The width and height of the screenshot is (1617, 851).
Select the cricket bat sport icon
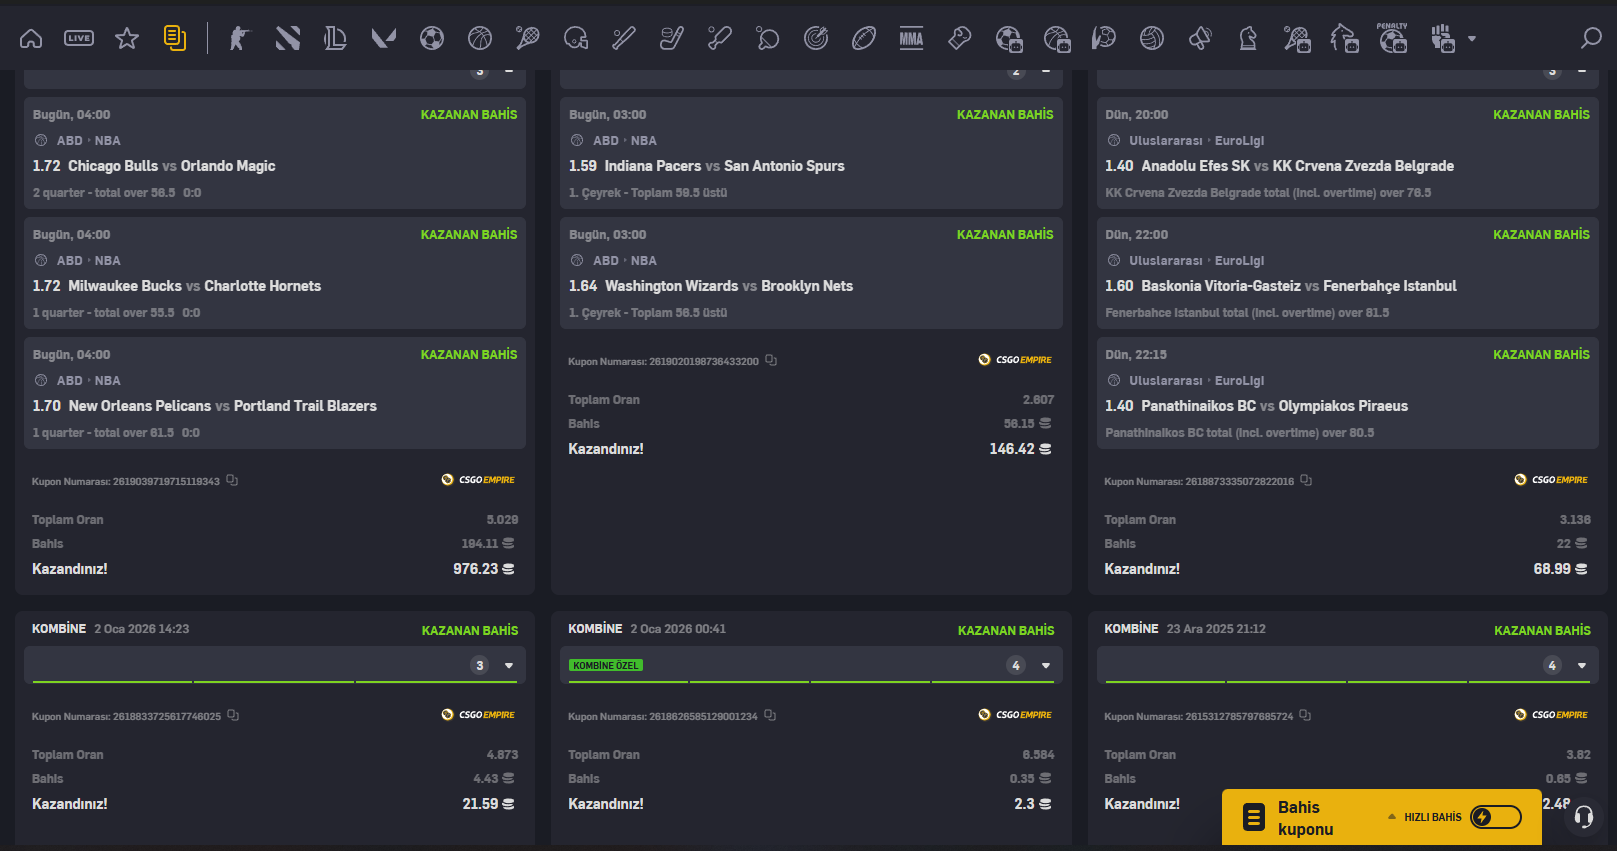click(x=720, y=39)
